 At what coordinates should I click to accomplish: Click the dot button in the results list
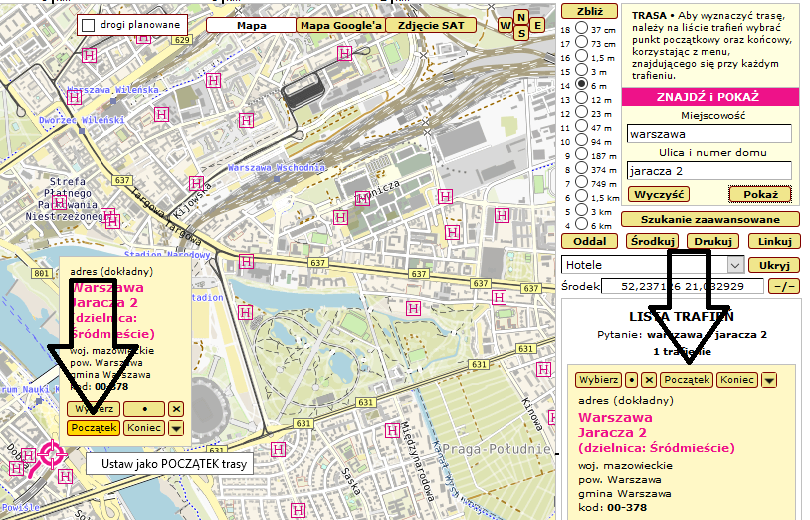(x=631, y=380)
